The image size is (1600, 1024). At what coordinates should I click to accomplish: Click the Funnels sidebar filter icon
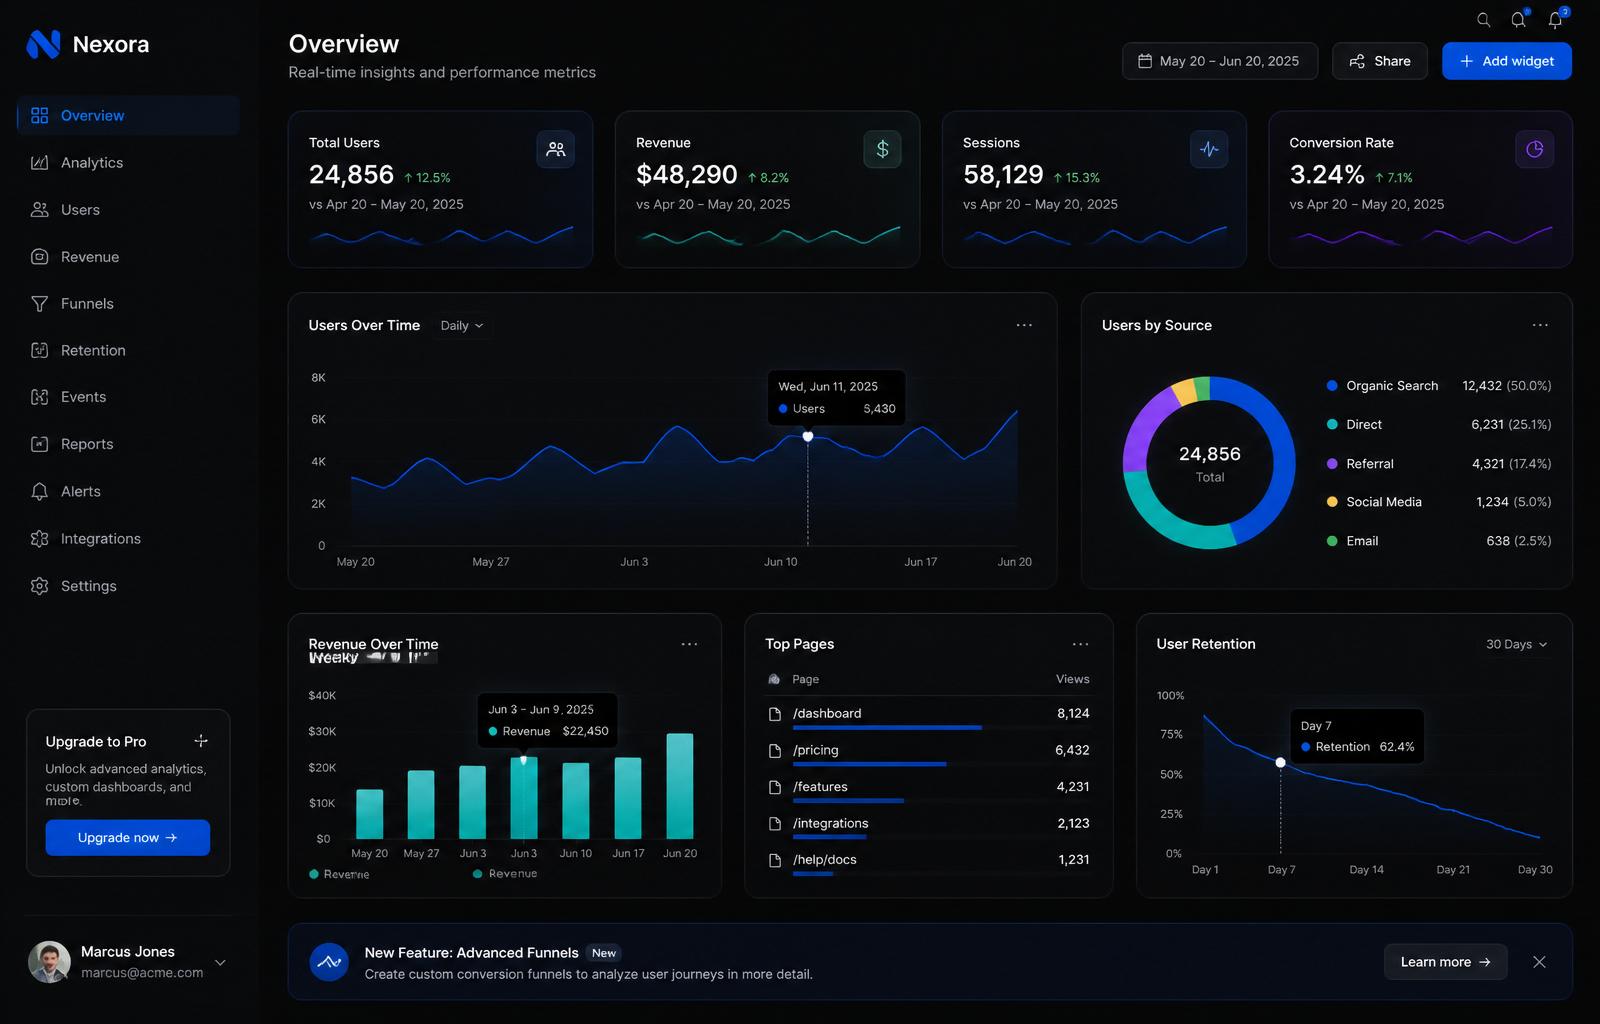tap(39, 303)
